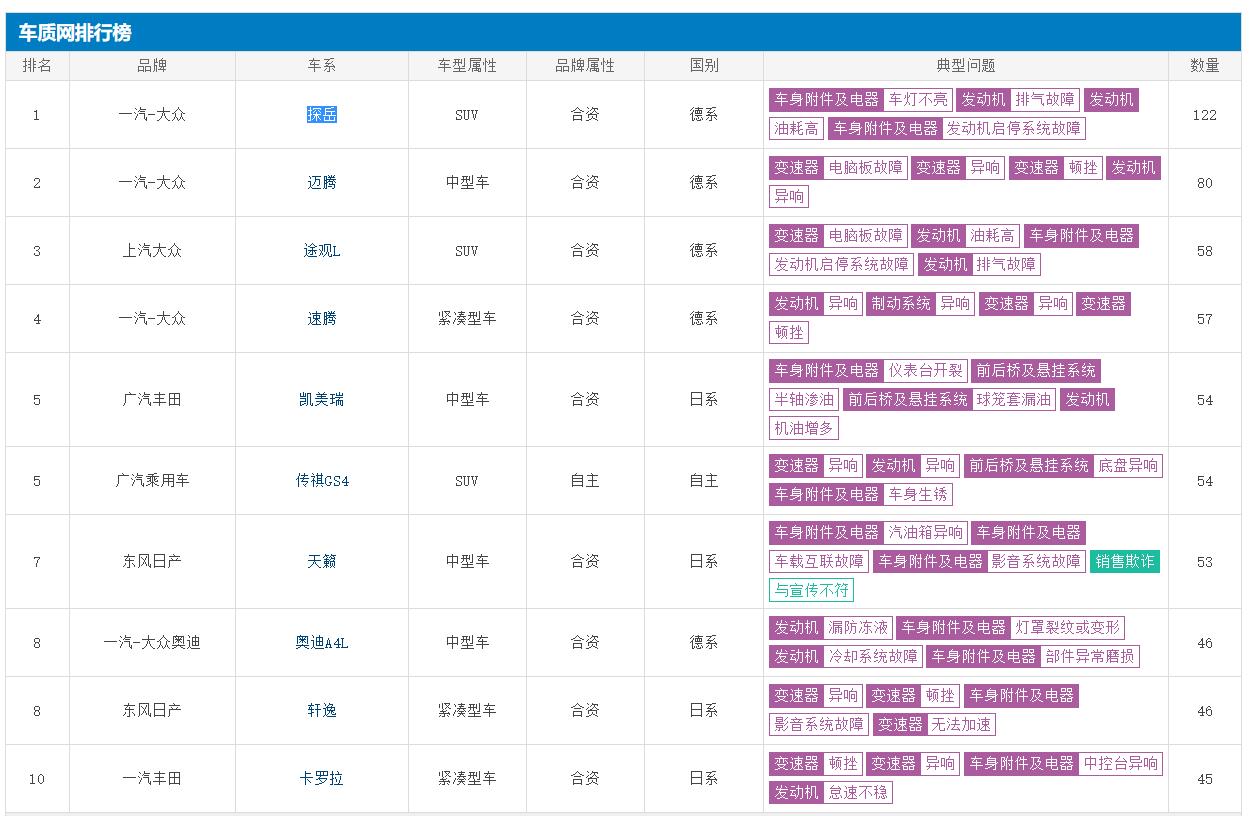
Task: Click the 典型问题 column header
Action: [x=966, y=66]
